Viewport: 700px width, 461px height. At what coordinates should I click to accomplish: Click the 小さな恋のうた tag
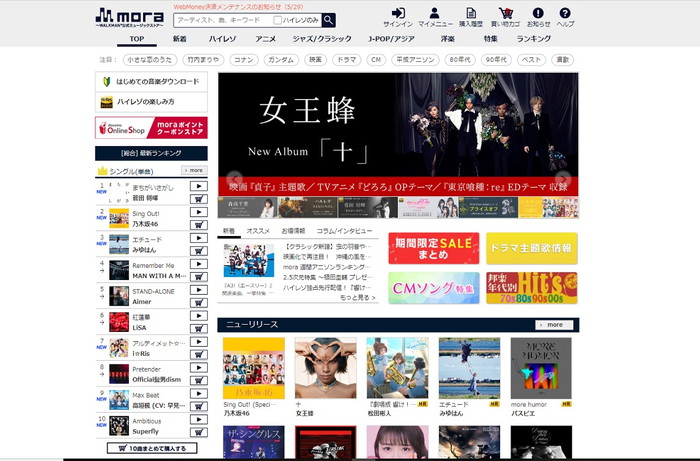click(150, 60)
